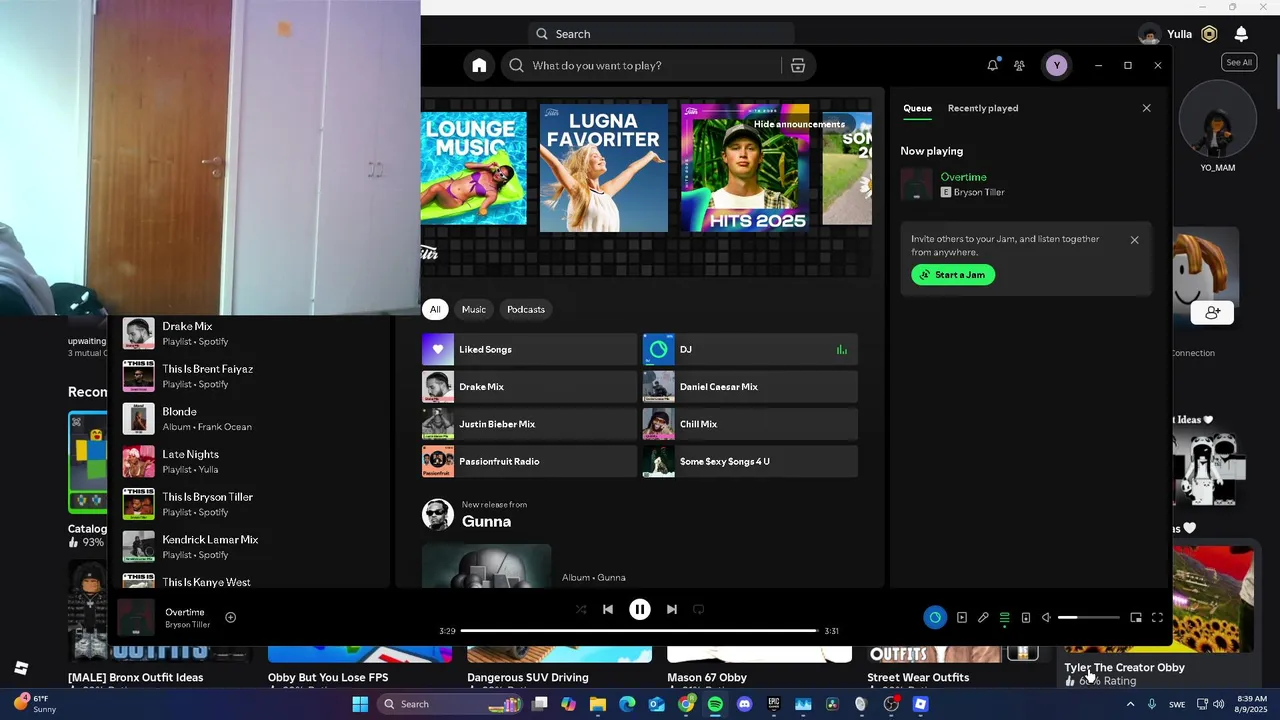Click the DJ circle icon in player bar
Viewport: 1280px width, 720px height.
935,617
